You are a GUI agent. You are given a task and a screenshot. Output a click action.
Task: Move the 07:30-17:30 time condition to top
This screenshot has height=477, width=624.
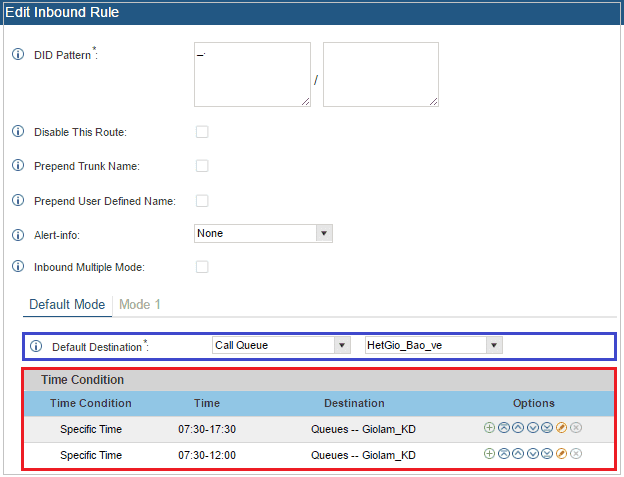[x=503, y=427]
